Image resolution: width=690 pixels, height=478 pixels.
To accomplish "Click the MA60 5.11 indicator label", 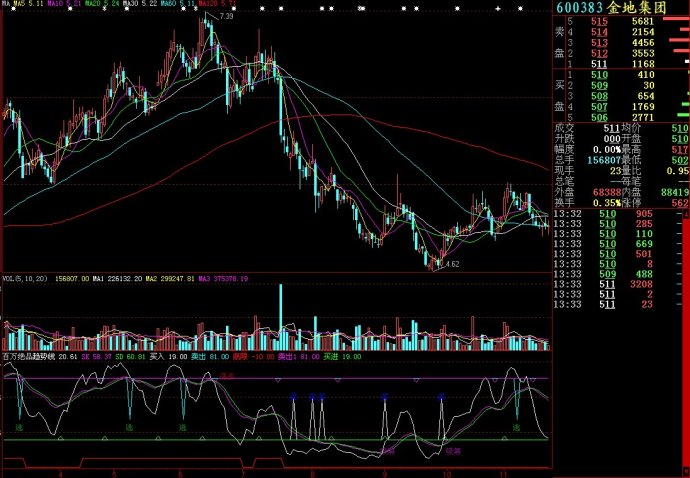I will (x=177, y=4).
